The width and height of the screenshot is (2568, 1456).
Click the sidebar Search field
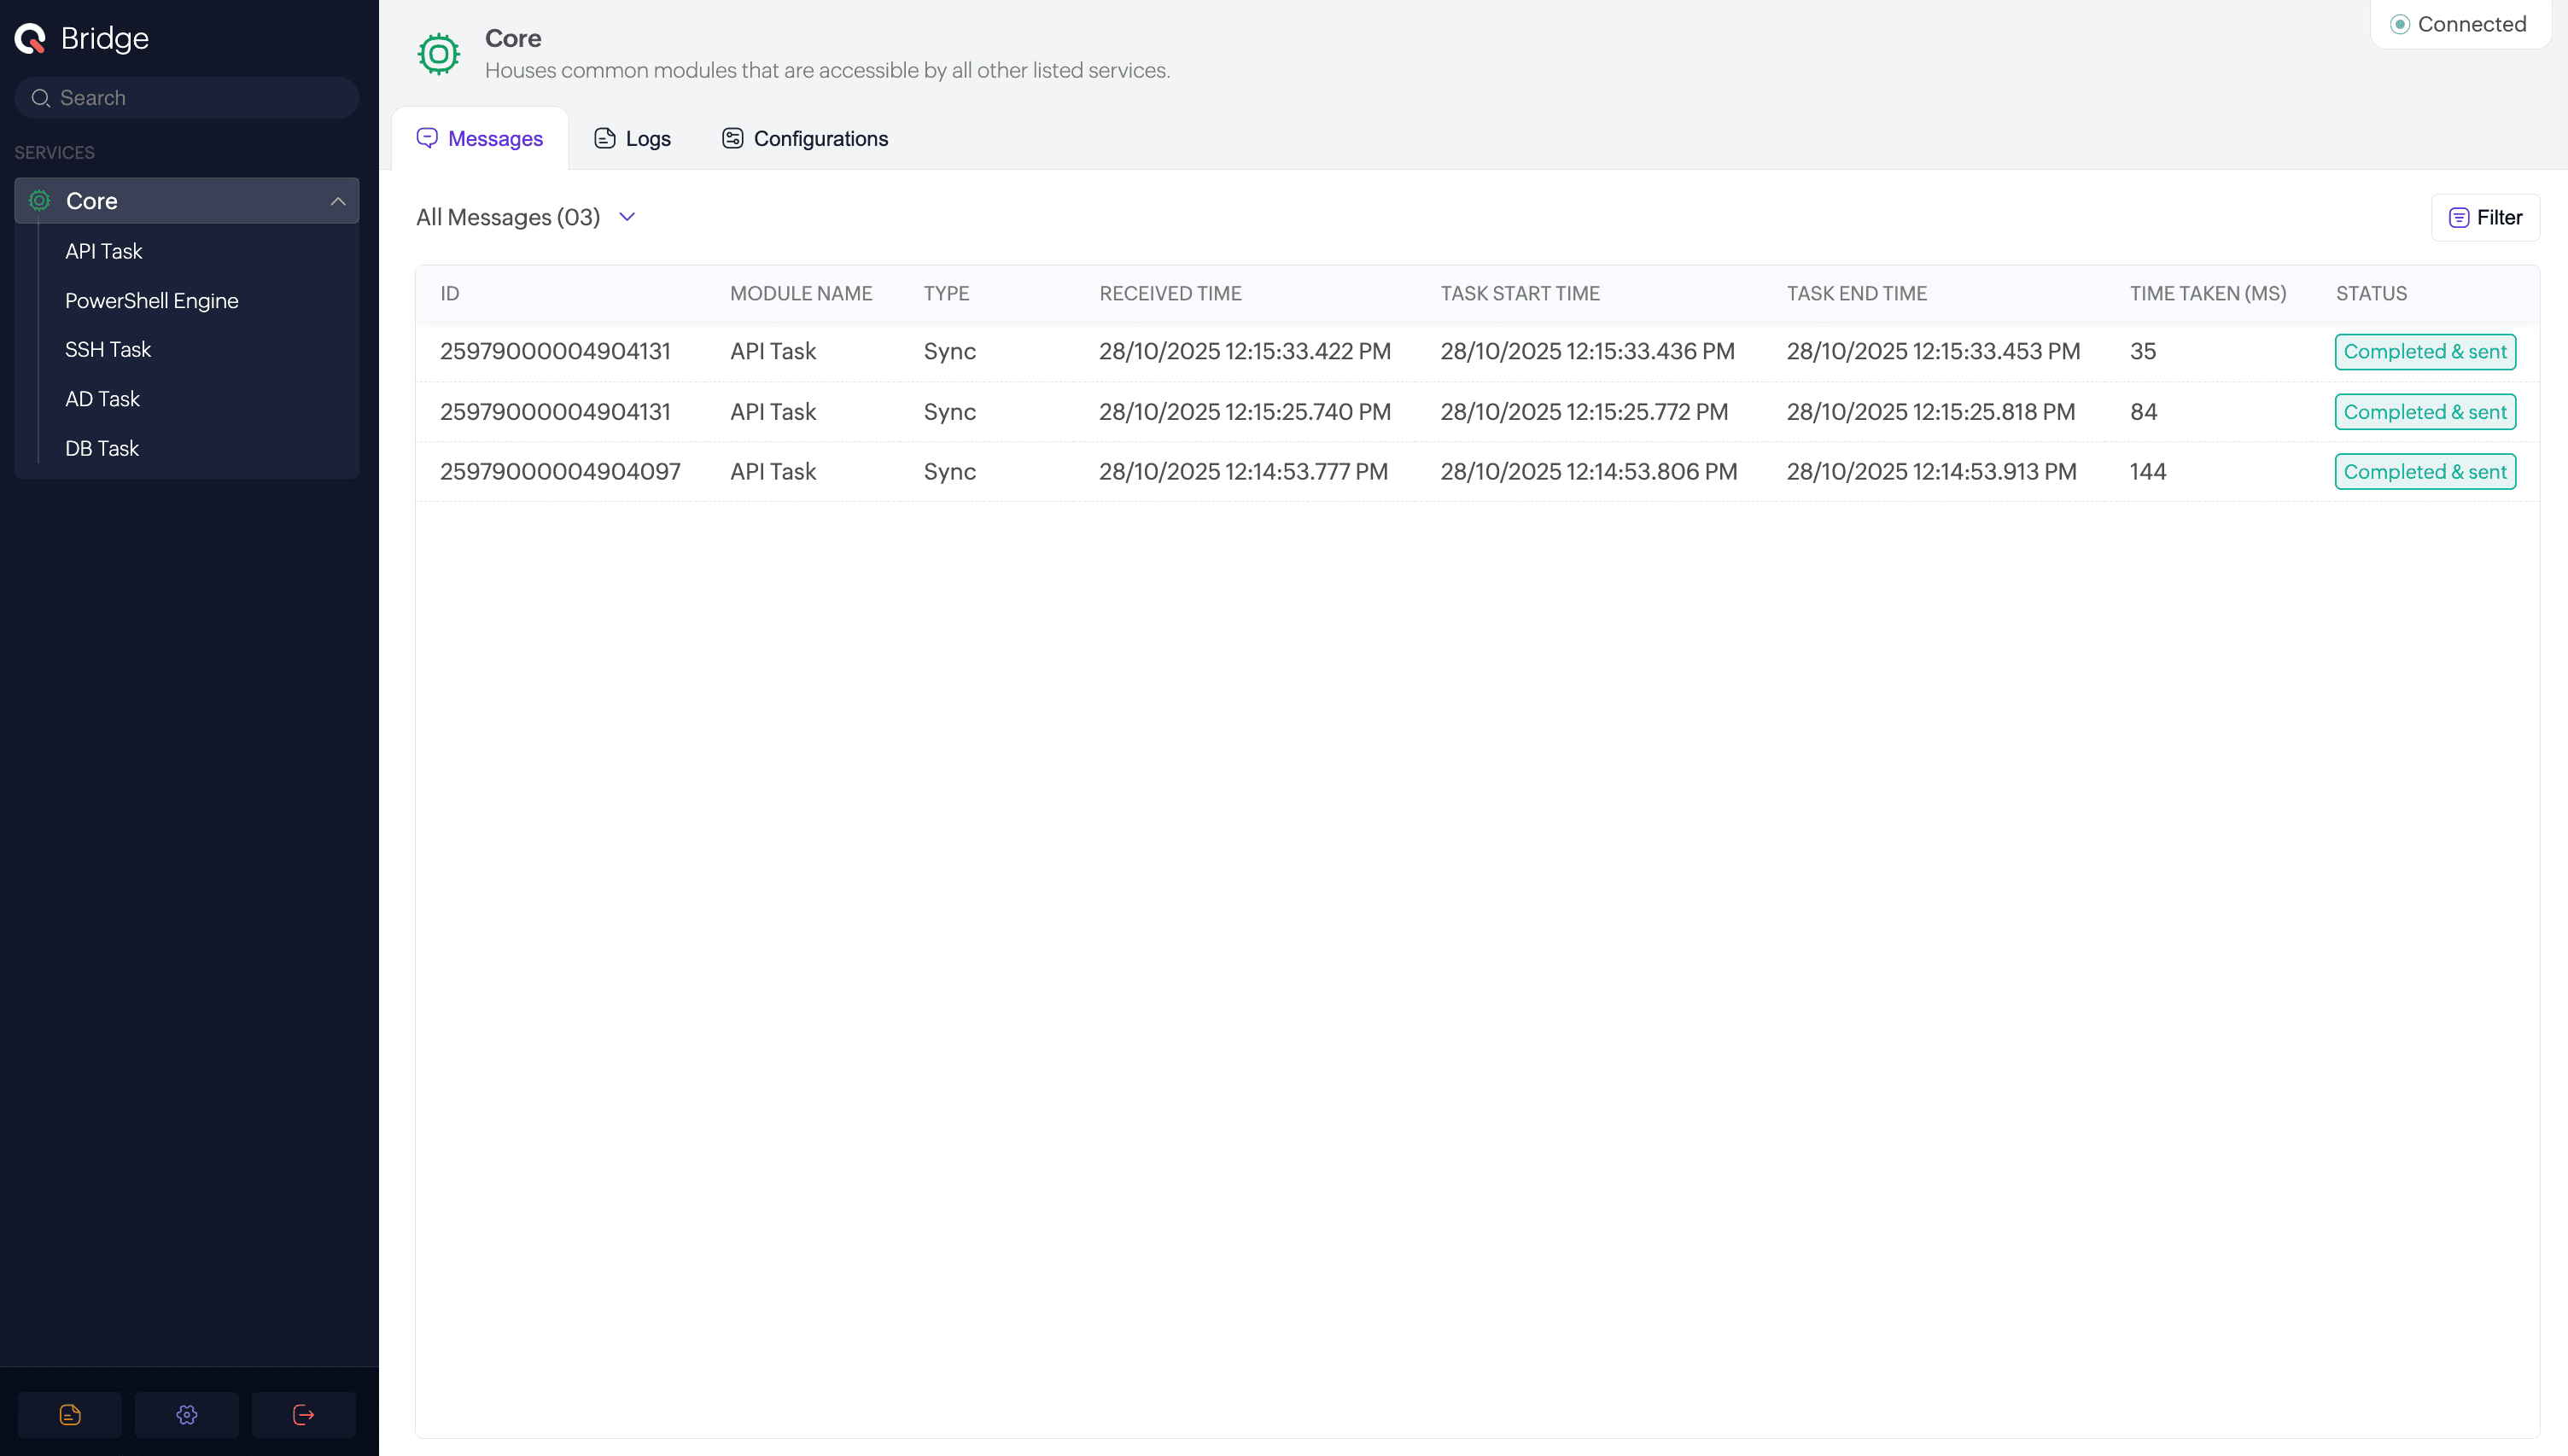(200, 98)
